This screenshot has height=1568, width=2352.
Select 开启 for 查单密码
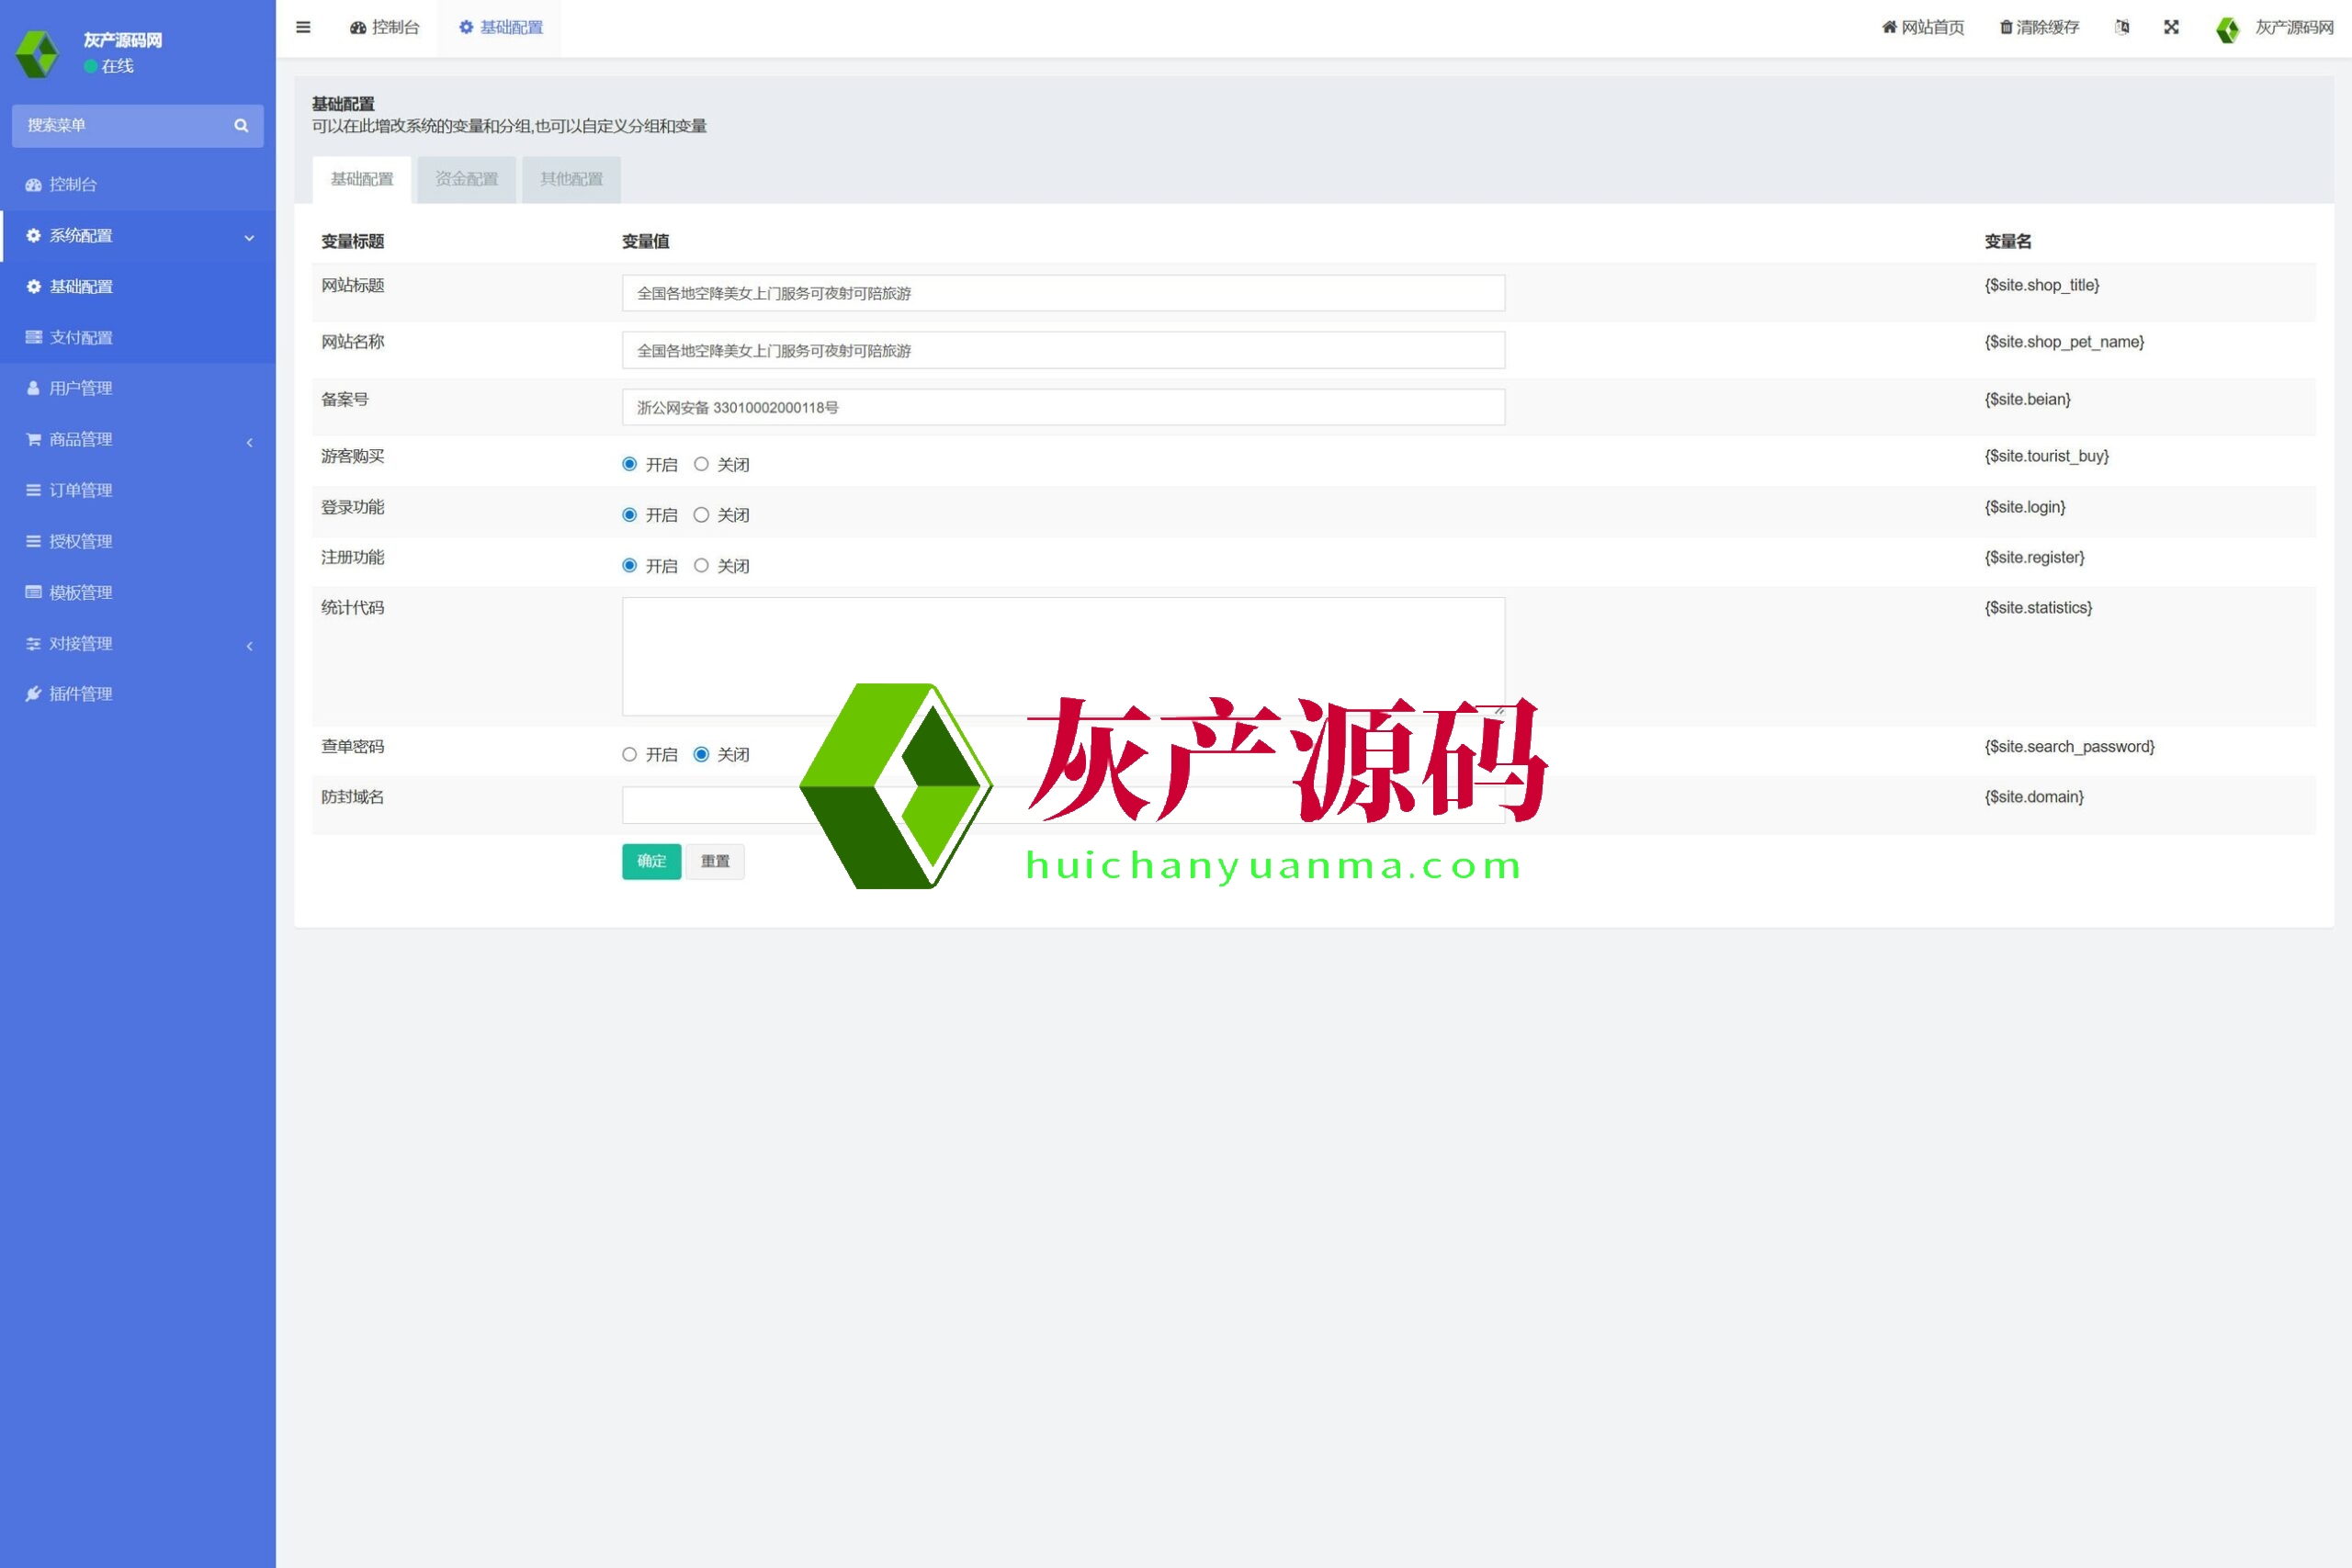[x=629, y=754]
